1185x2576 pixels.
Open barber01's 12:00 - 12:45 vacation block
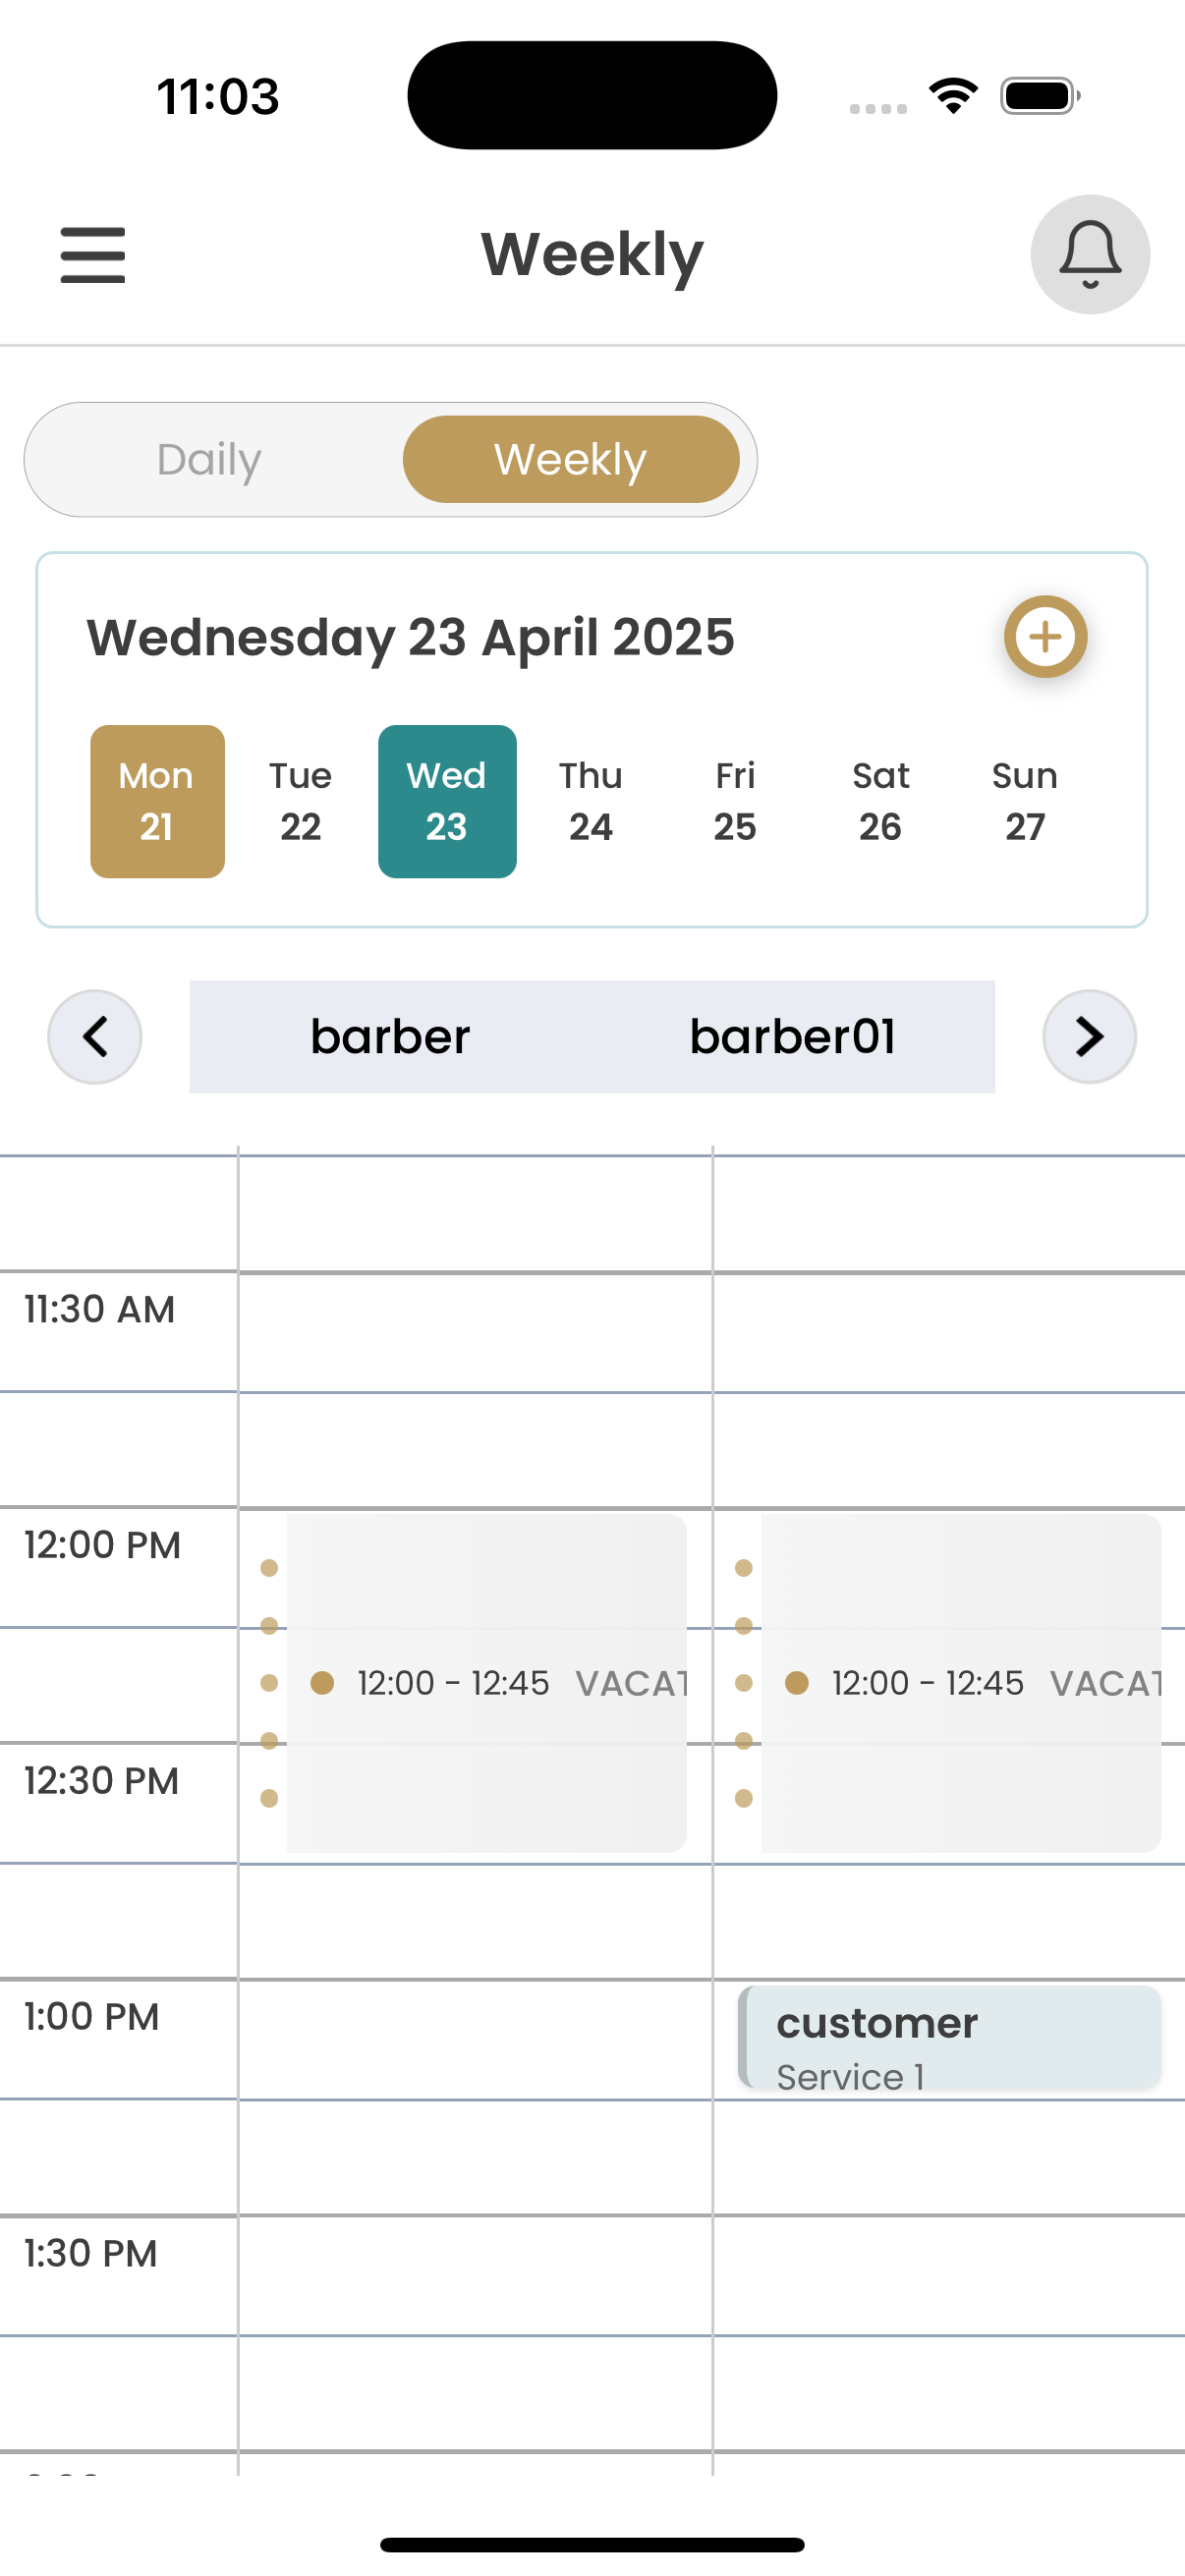(x=960, y=1683)
